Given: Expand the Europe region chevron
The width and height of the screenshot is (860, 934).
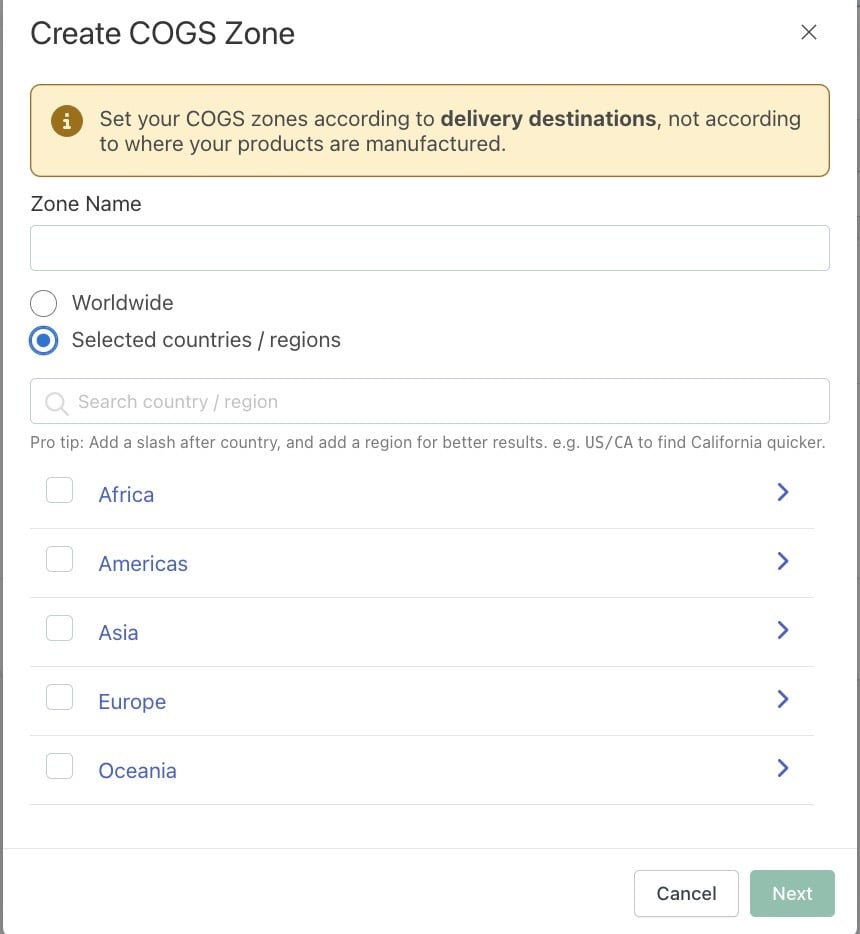Looking at the screenshot, I should (x=783, y=699).
